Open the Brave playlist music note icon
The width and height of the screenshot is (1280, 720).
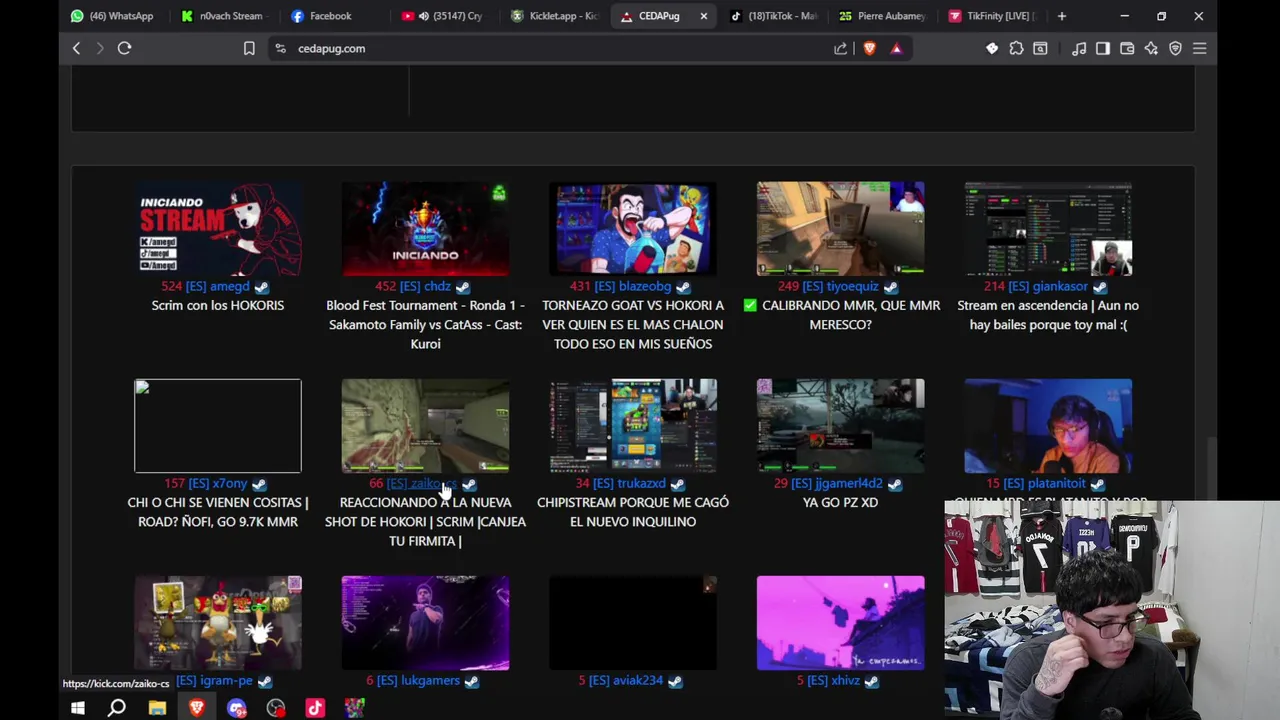[x=1079, y=48]
